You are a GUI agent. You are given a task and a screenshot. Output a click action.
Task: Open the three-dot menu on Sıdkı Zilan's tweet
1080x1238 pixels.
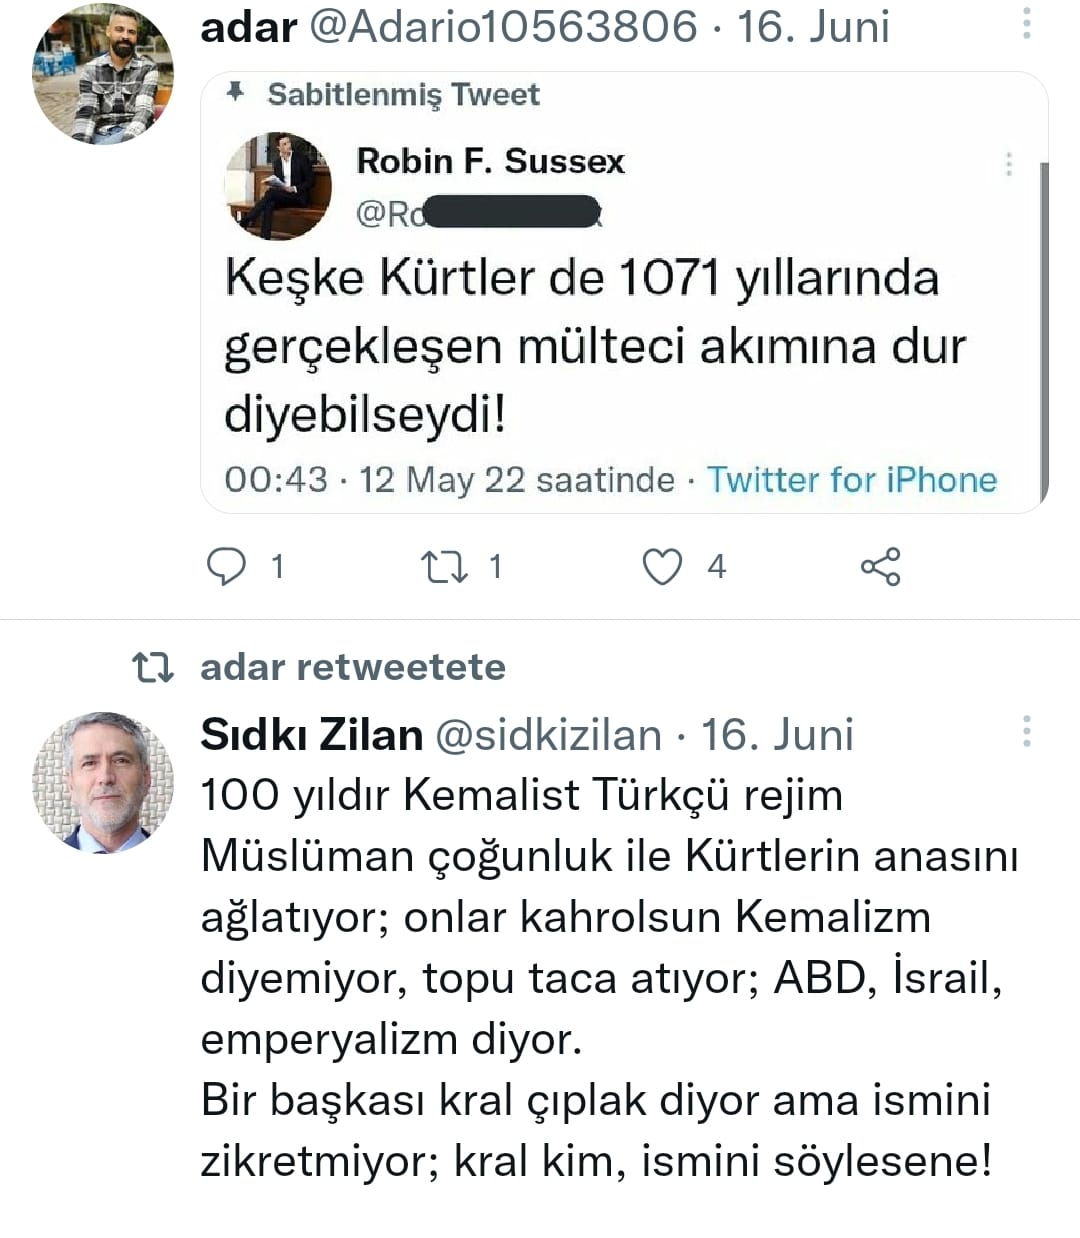pos(1026,732)
